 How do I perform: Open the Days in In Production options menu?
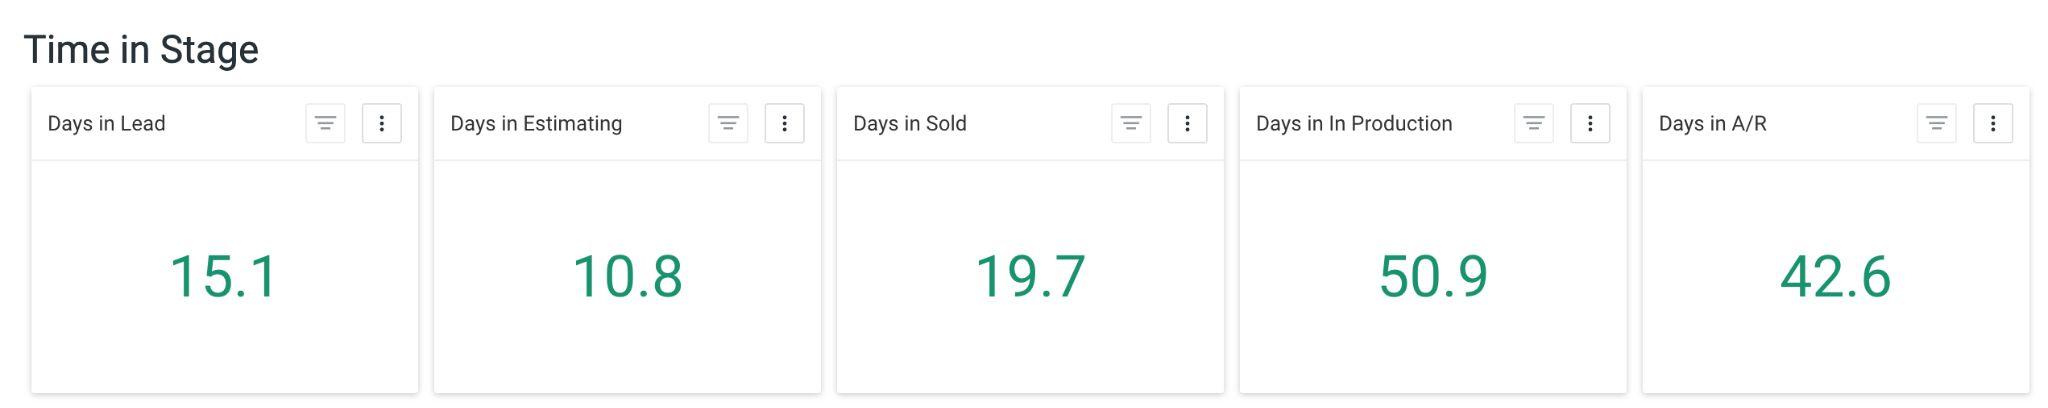tap(1590, 123)
